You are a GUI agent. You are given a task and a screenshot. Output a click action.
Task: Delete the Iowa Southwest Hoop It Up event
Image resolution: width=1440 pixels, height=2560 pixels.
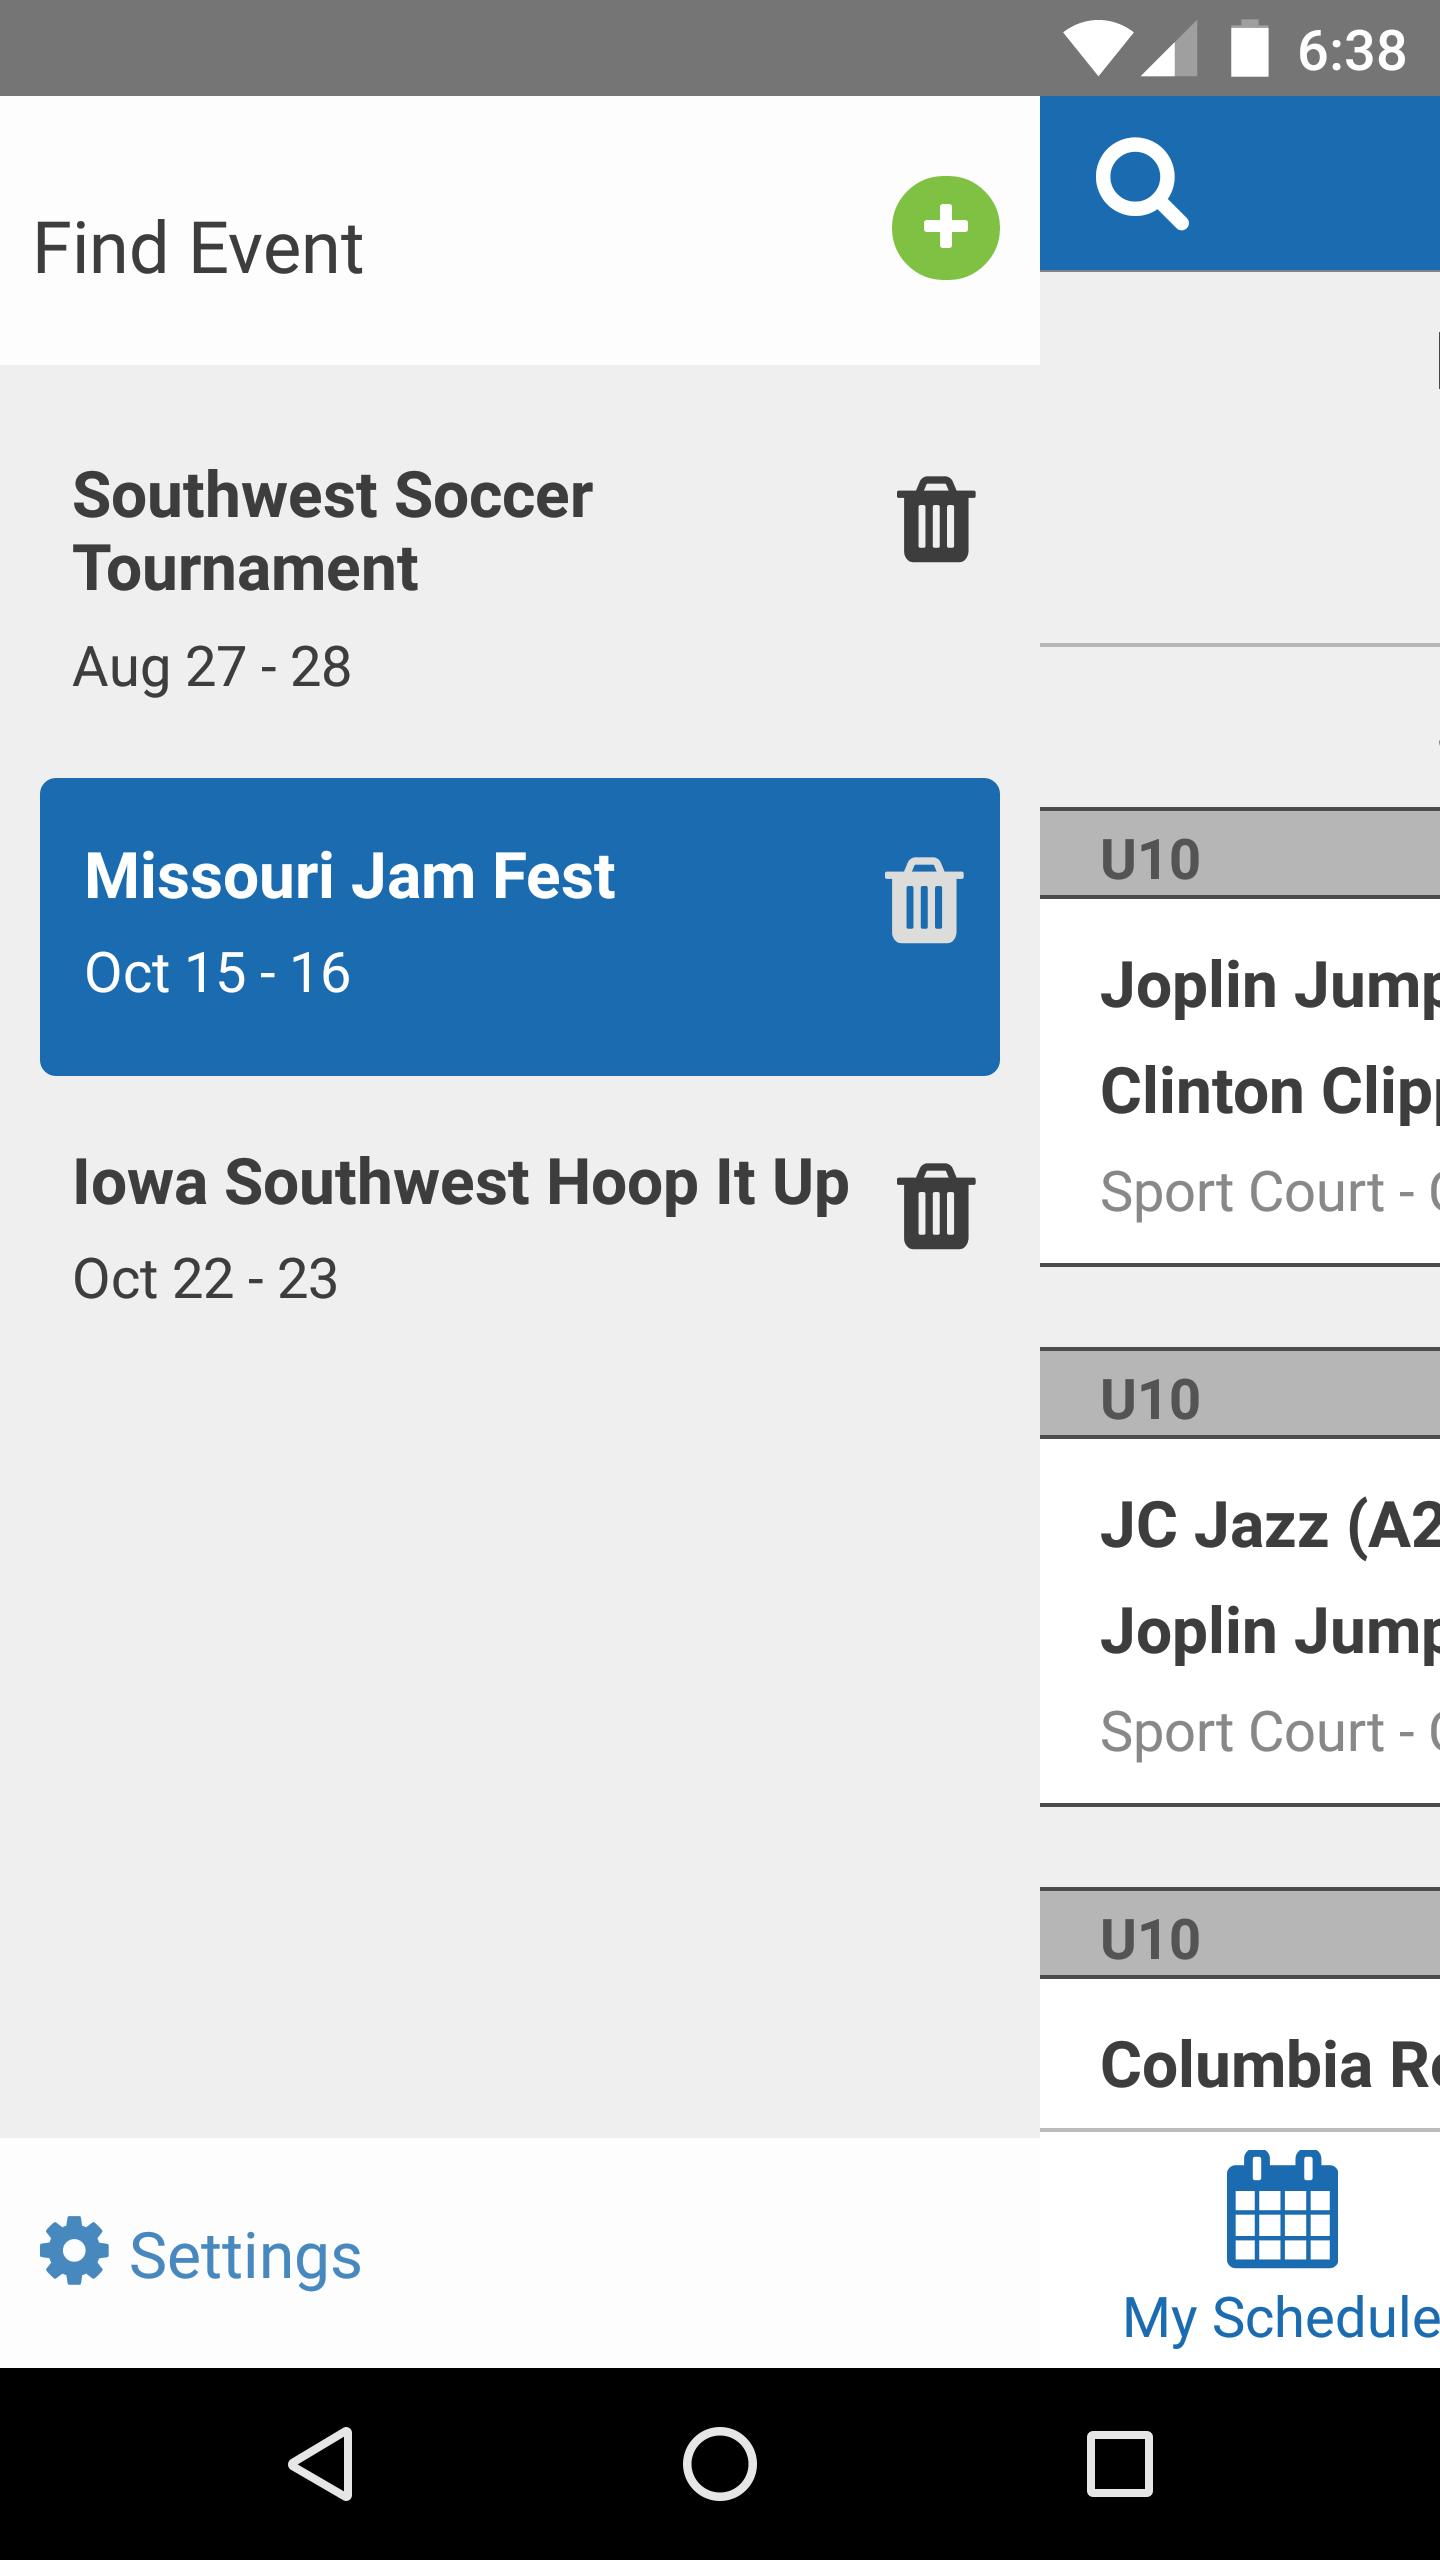click(936, 1206)
